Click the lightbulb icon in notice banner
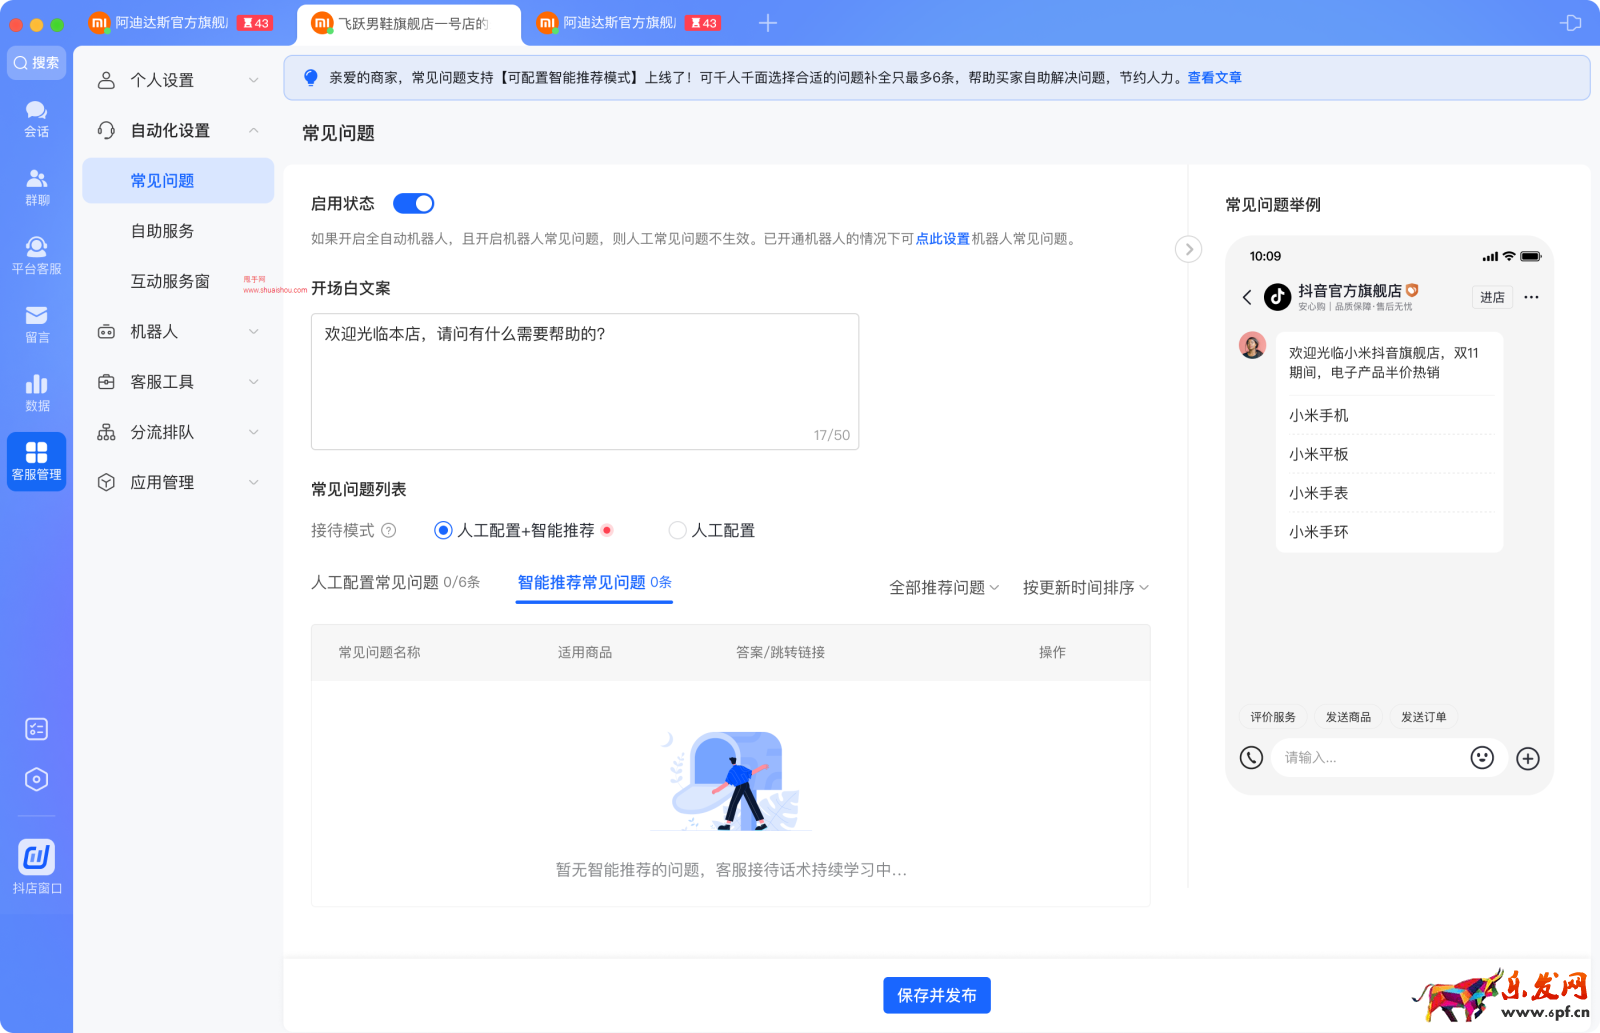This screenshot has height=1033, width=1600. pos(311,78)
